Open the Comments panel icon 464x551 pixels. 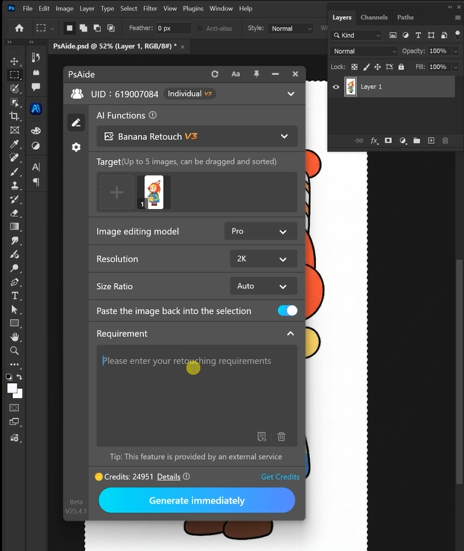[36, 86]
